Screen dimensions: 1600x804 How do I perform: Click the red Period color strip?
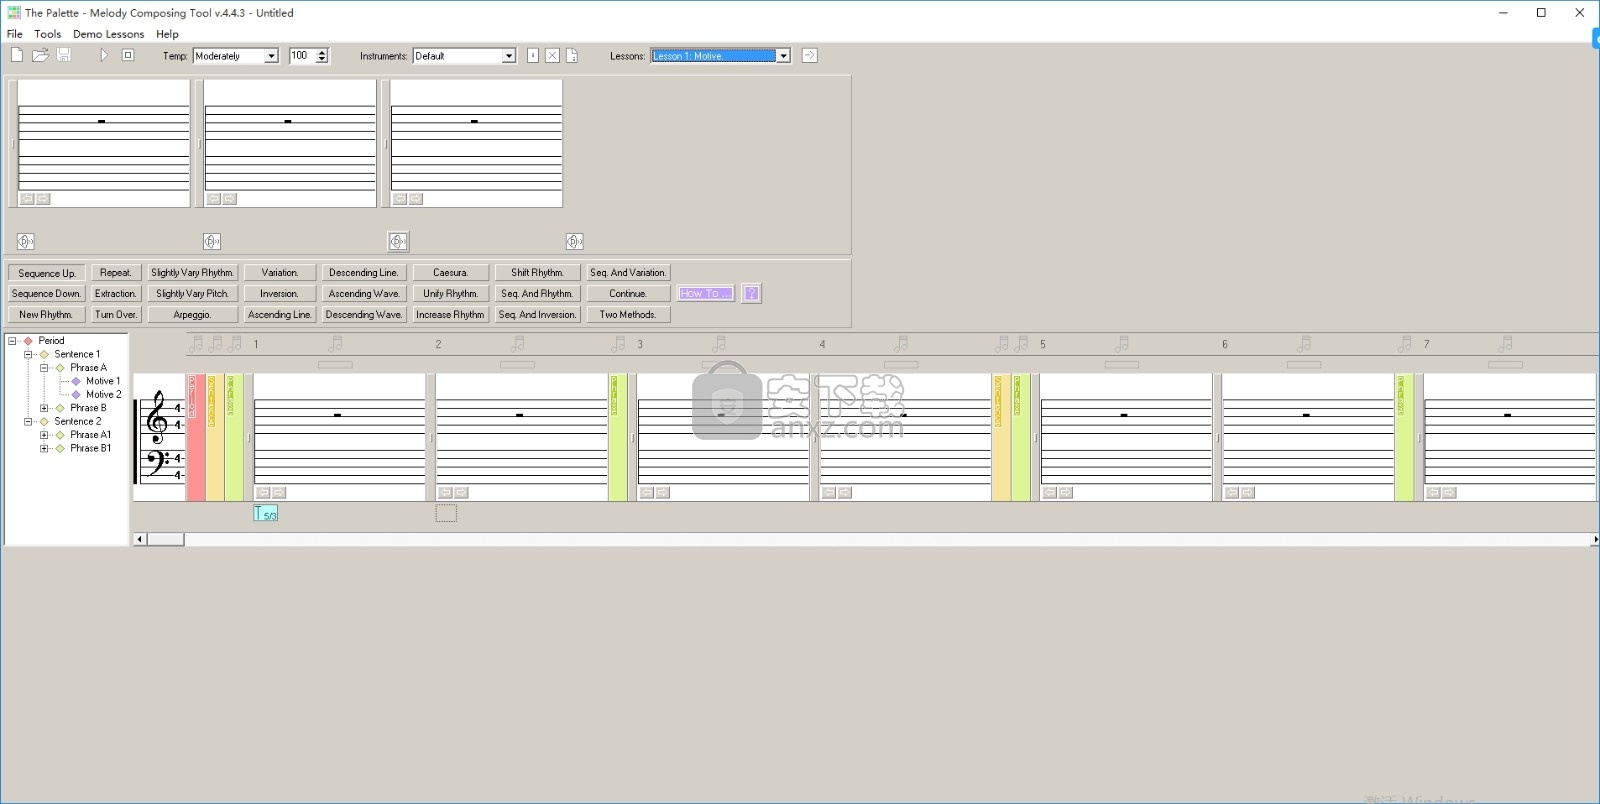[196, 437]
